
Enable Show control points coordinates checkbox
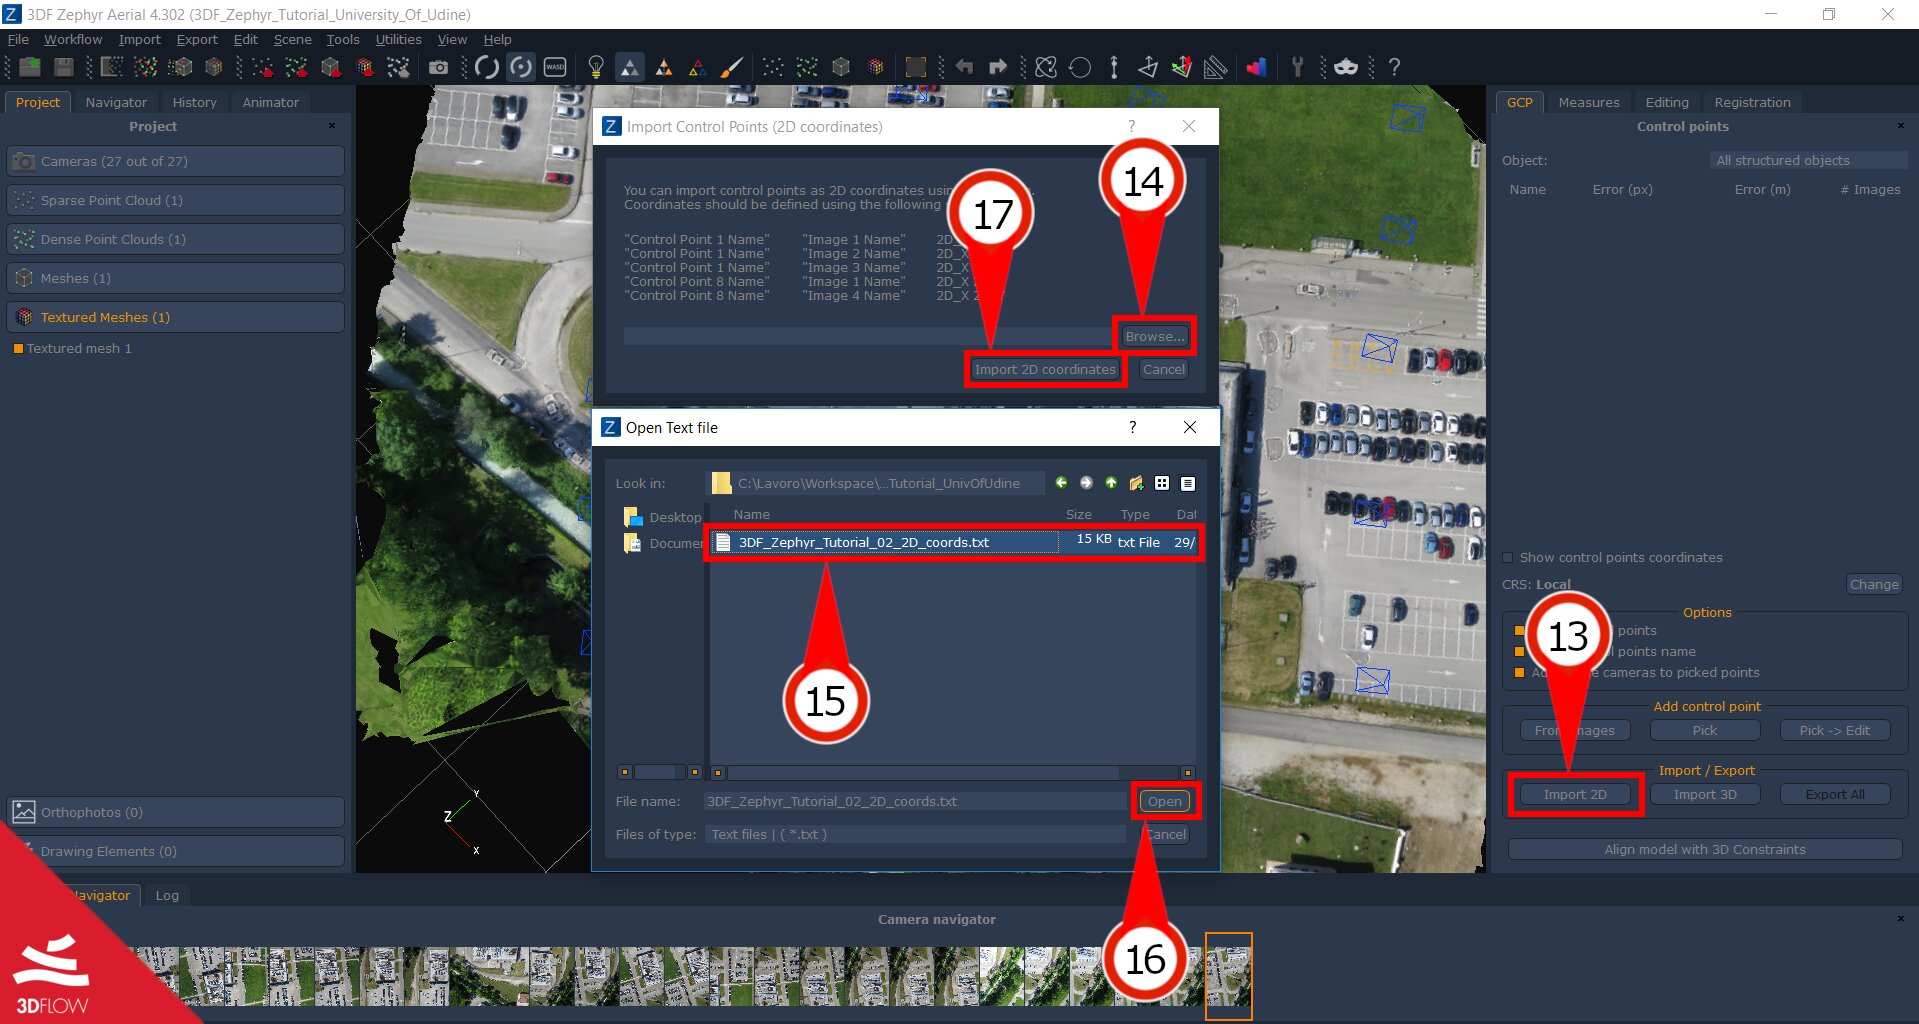[1508, 558]
